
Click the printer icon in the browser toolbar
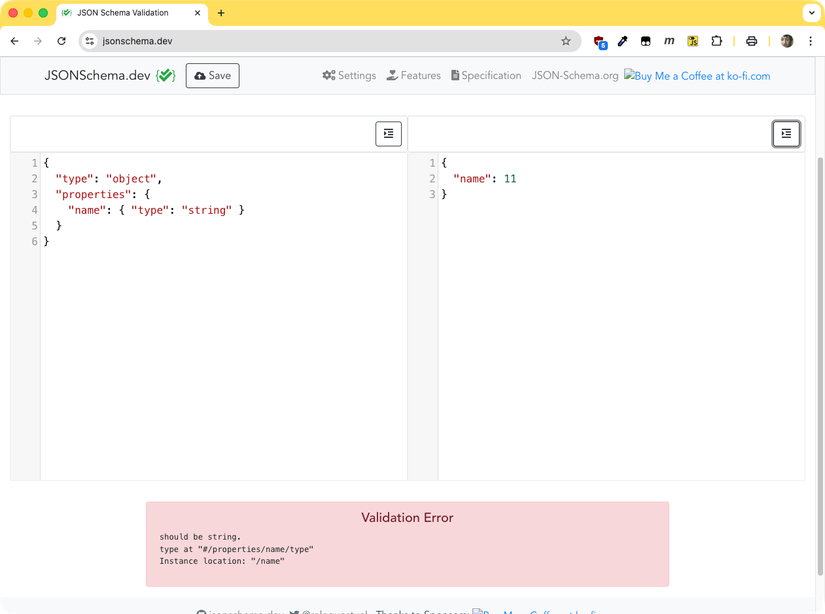coord(751,41)
